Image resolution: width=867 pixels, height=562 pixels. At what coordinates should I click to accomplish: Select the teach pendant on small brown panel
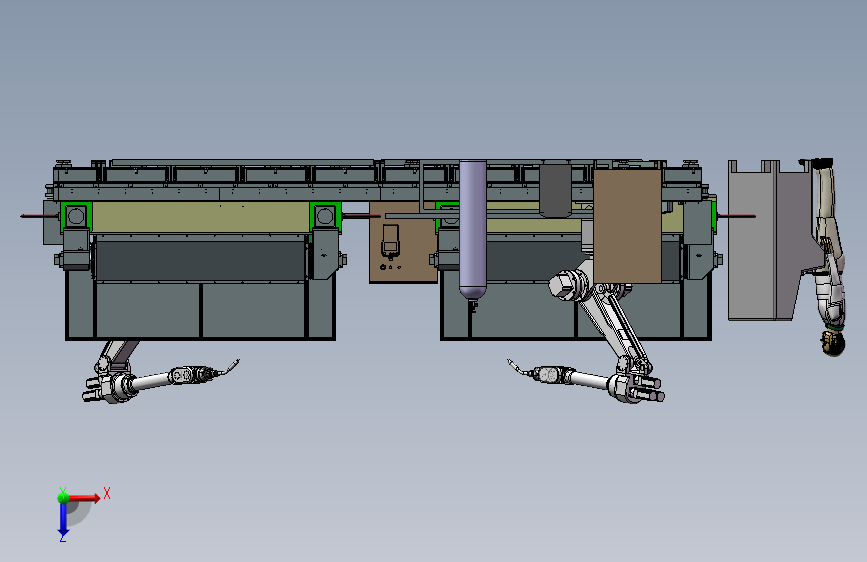tap(390, 241)
